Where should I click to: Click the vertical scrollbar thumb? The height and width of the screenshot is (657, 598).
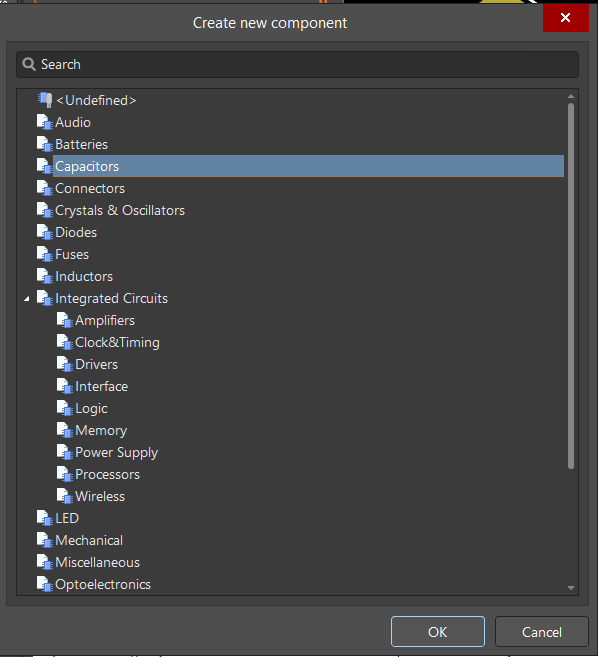[571, 286]
